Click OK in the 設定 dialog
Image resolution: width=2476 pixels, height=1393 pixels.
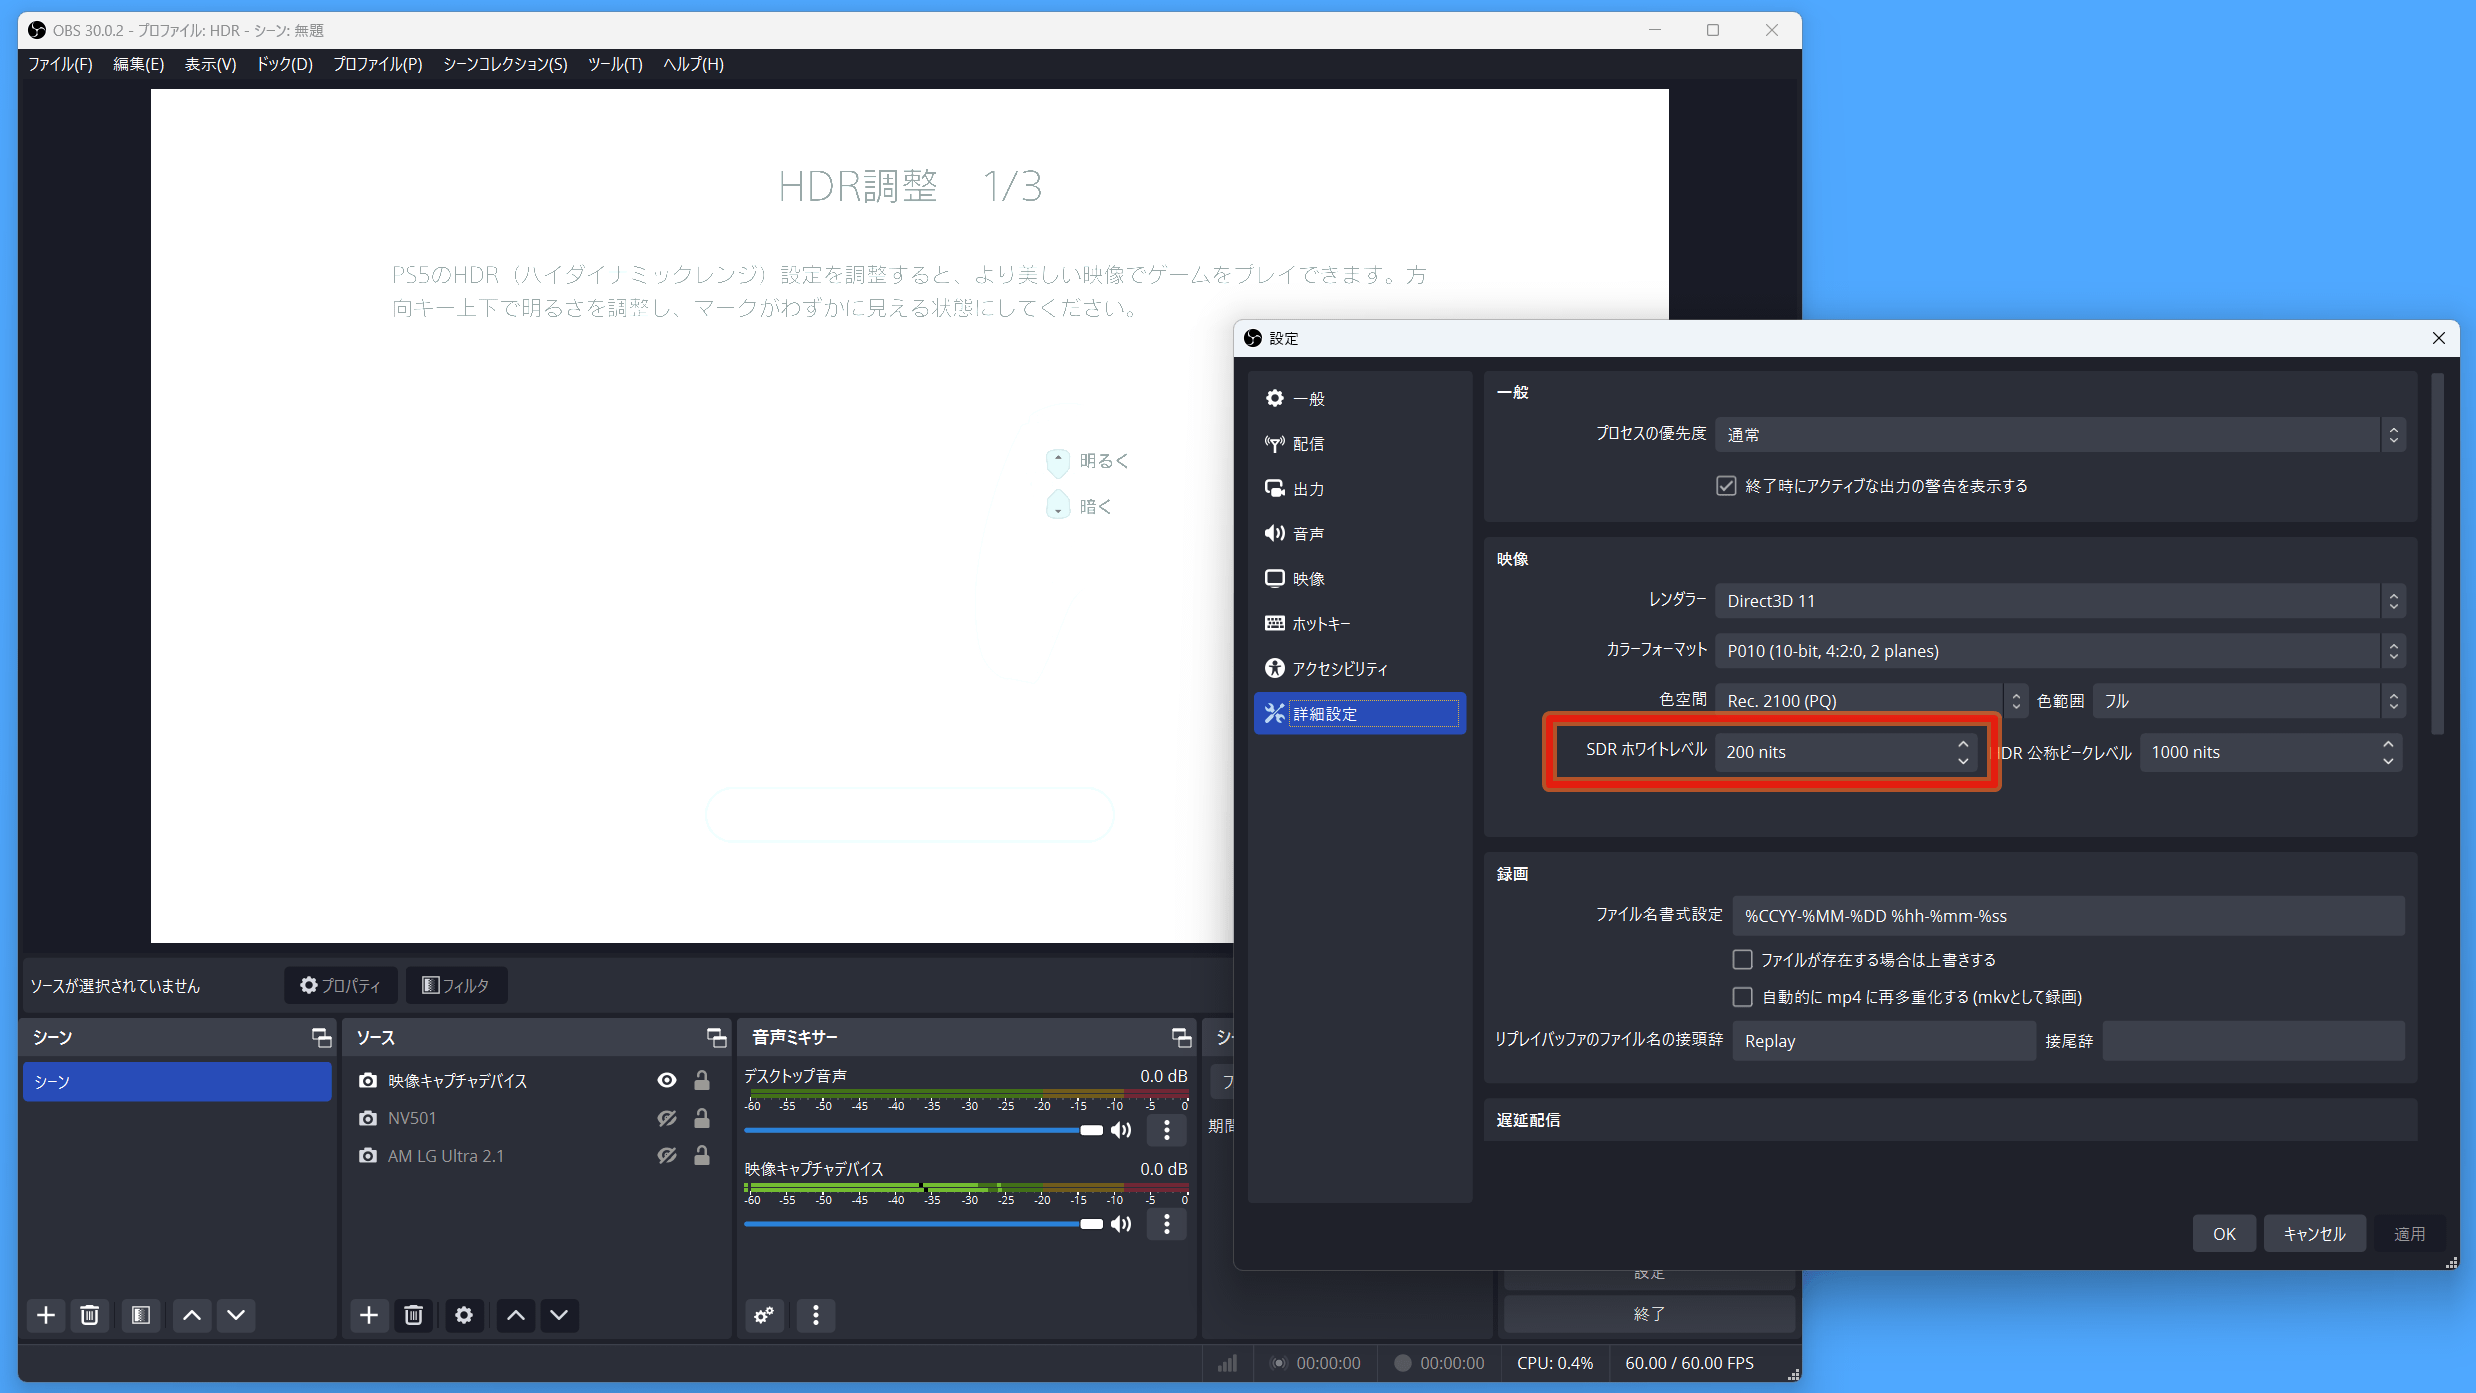2224,1234
